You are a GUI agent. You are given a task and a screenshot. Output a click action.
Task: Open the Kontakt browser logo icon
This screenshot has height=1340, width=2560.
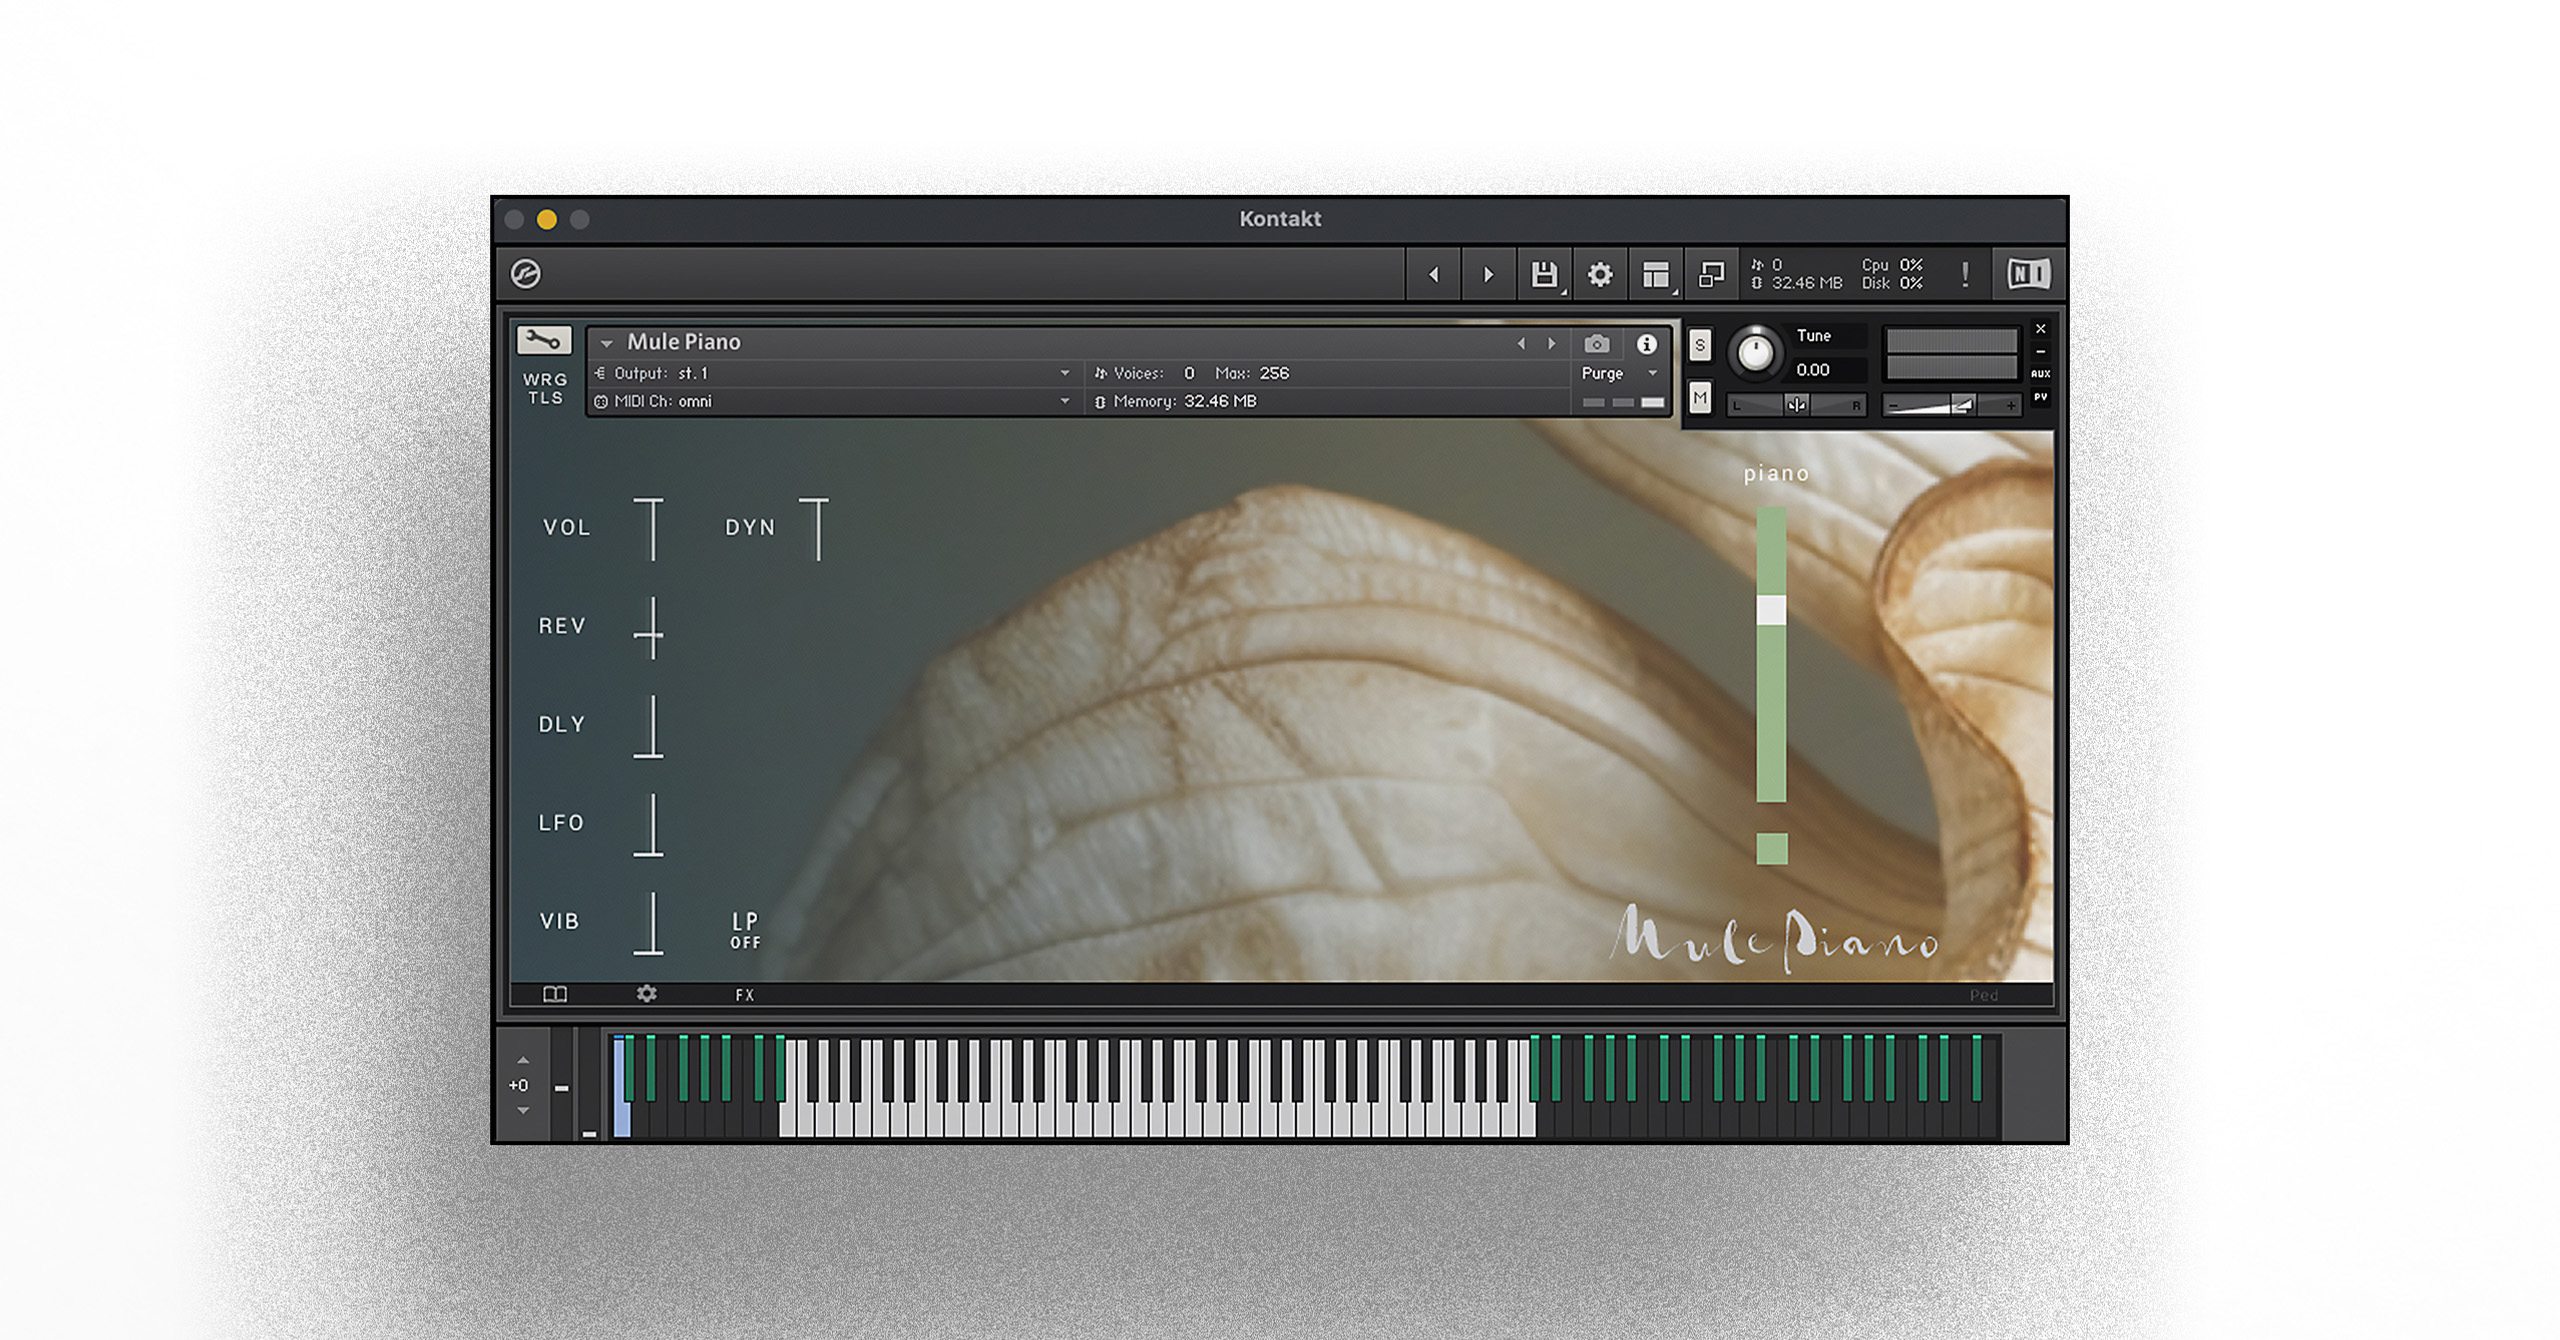click(x=526, y=273)
